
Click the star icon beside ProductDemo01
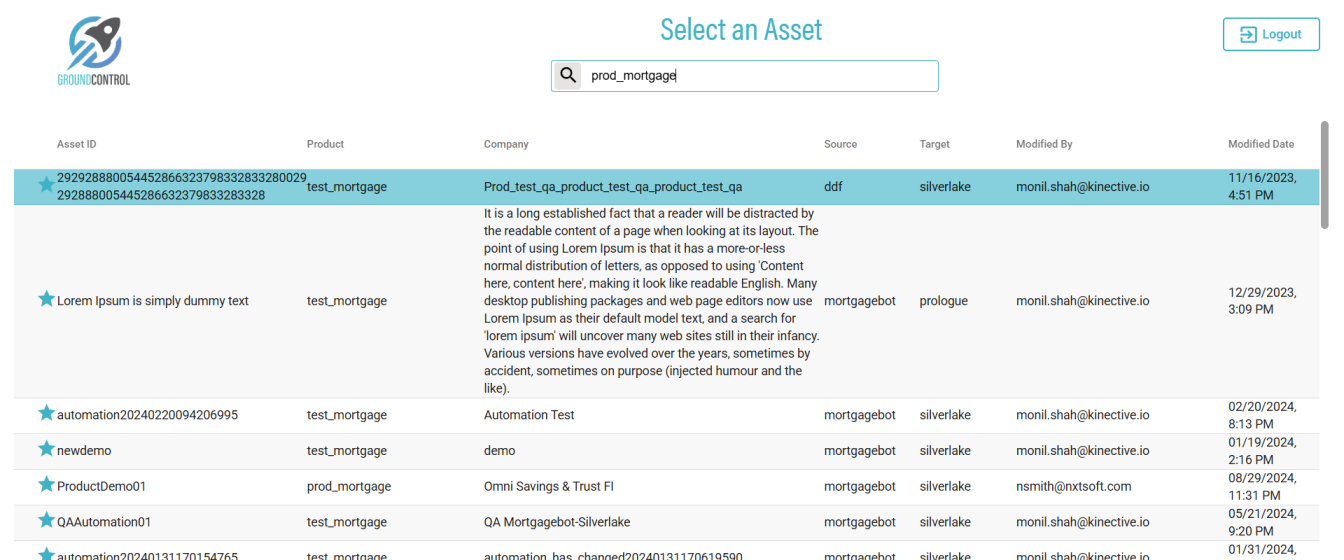coord(46,485)
